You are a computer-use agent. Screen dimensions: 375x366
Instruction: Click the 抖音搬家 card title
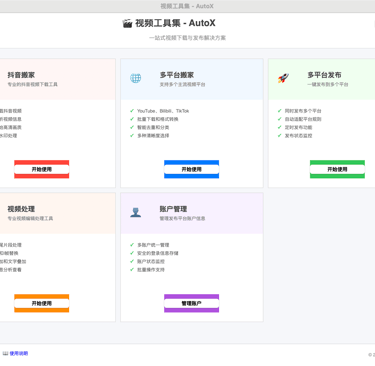click(x=21, y=75)
